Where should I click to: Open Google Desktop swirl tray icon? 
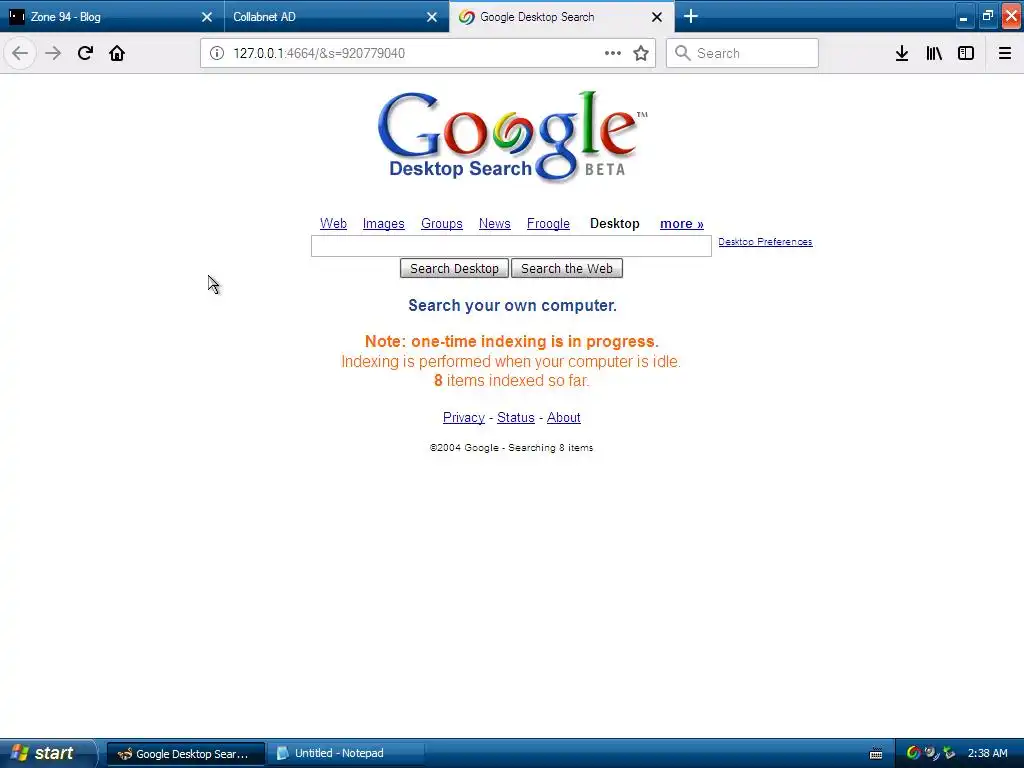point(914,753)
